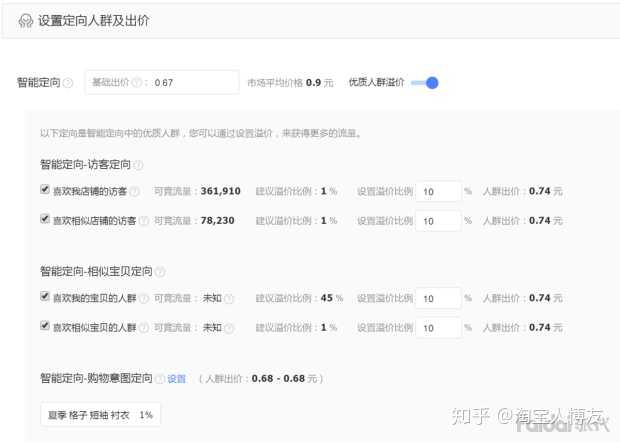Uncheck 喜欢相似店铺的访客 checkbox

click(45, 219)
